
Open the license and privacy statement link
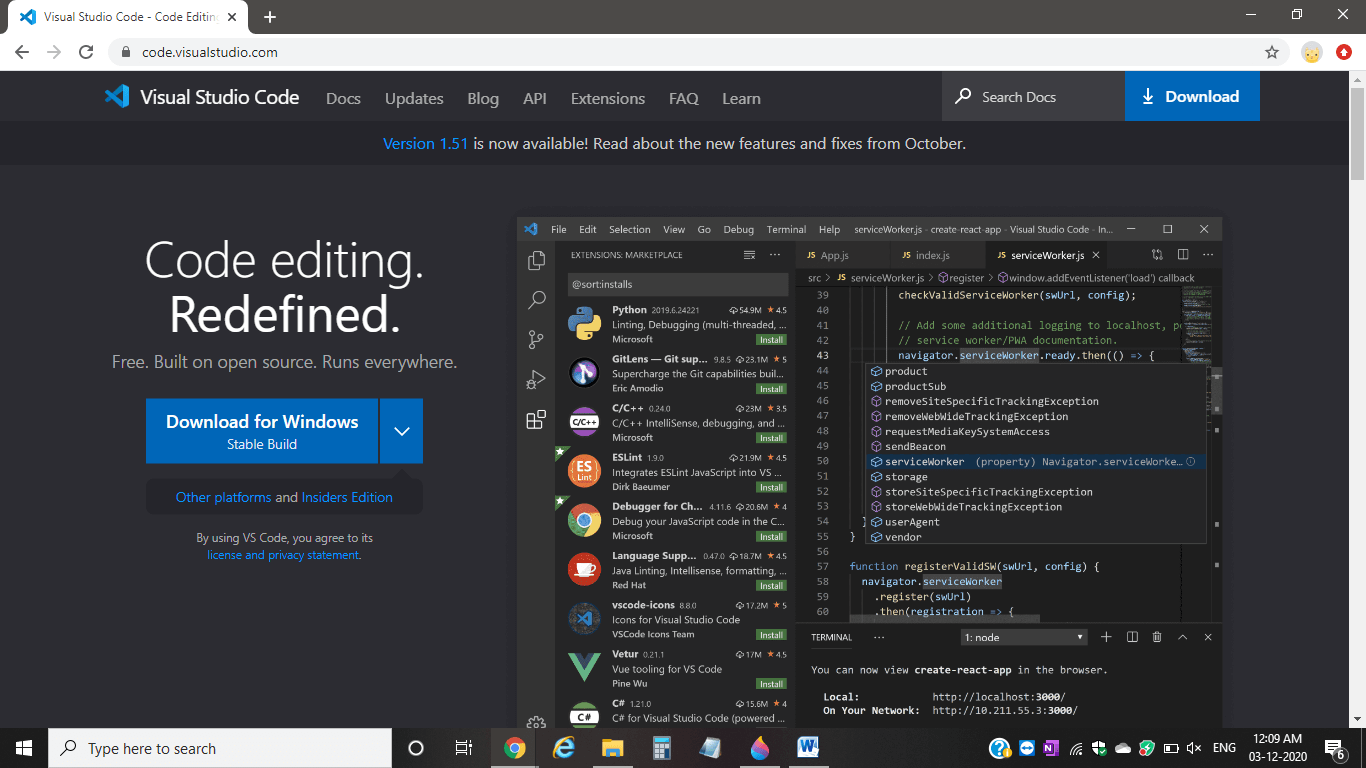283,555
